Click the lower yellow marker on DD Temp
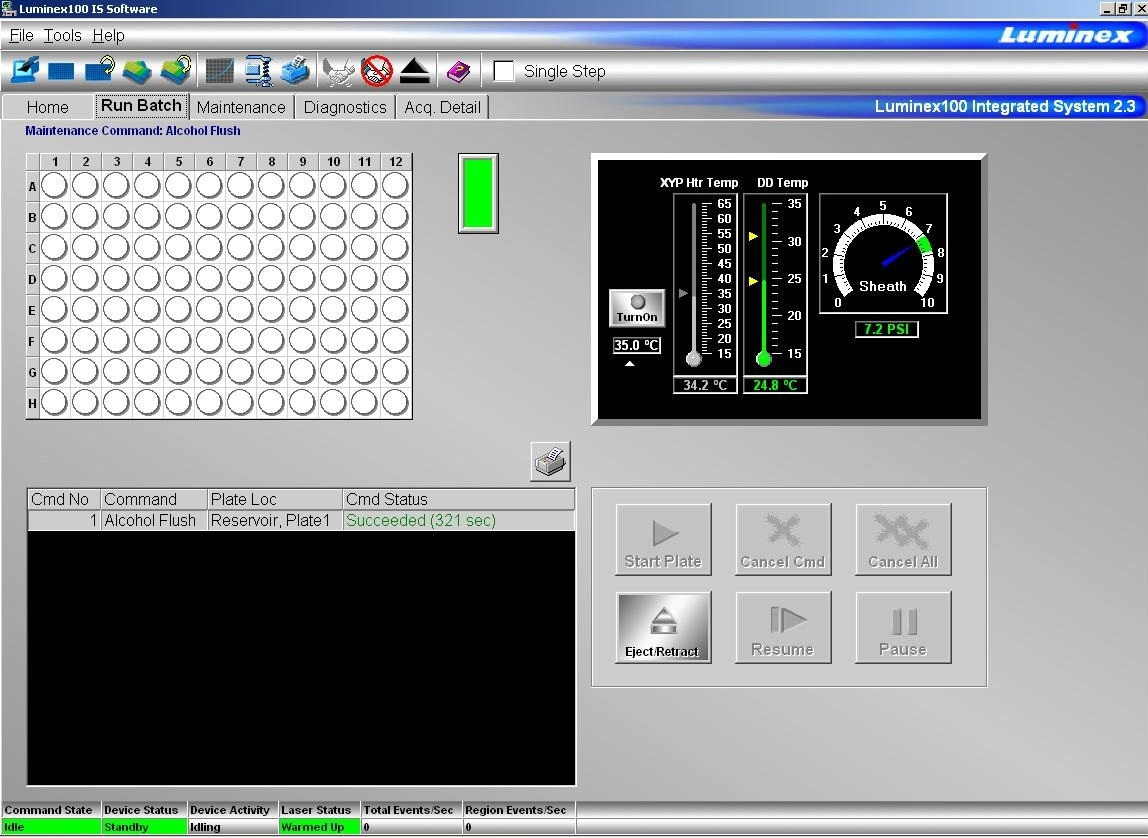The image size is (1148, 838). [x=753, y=281]
